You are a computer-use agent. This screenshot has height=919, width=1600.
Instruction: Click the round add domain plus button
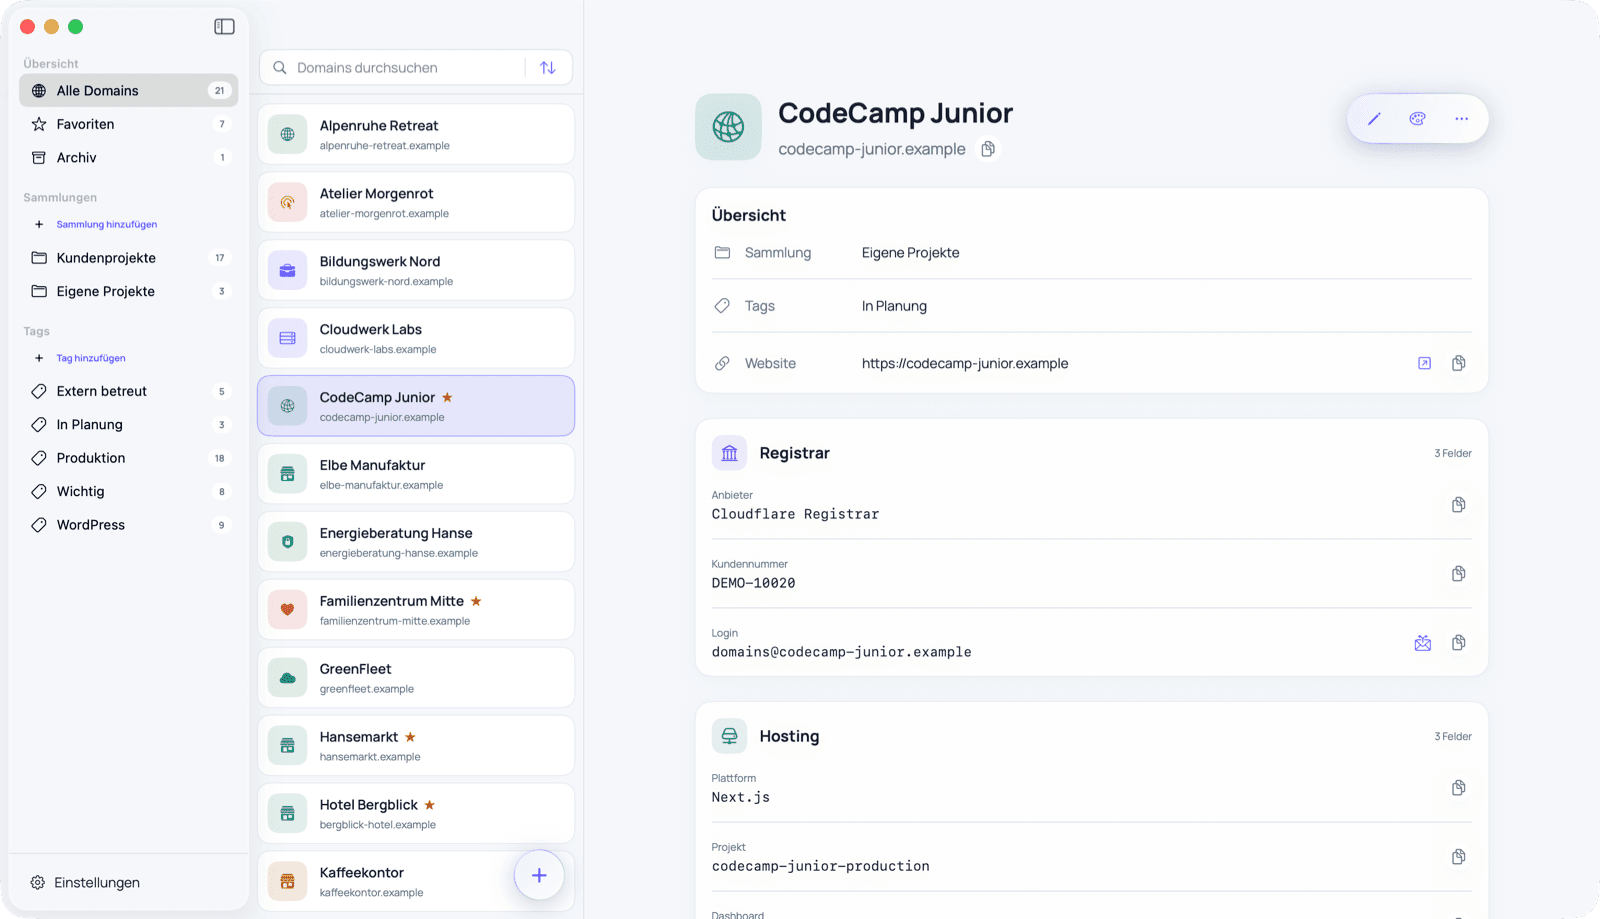(x=539, y=875)
